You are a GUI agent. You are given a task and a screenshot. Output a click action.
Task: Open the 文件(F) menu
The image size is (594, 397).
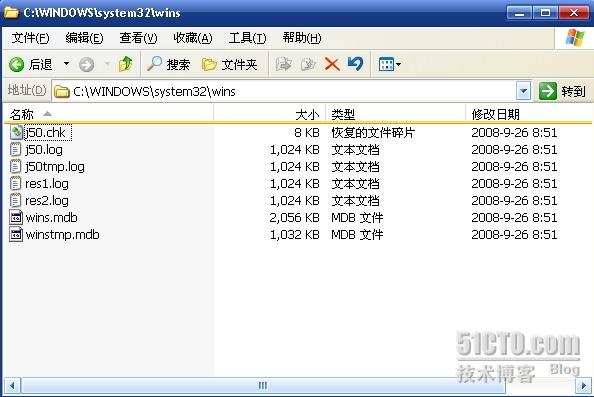tap(30, 38)
